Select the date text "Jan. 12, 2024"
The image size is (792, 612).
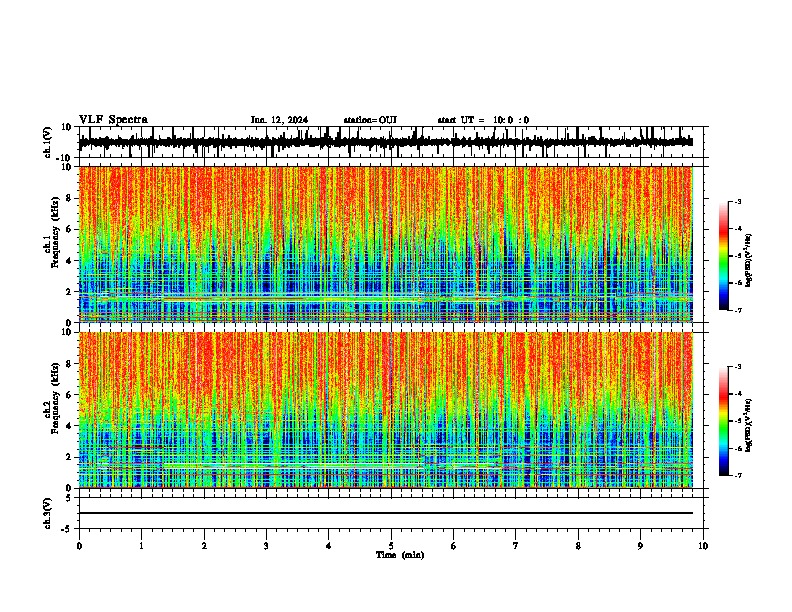click(279, 120)
